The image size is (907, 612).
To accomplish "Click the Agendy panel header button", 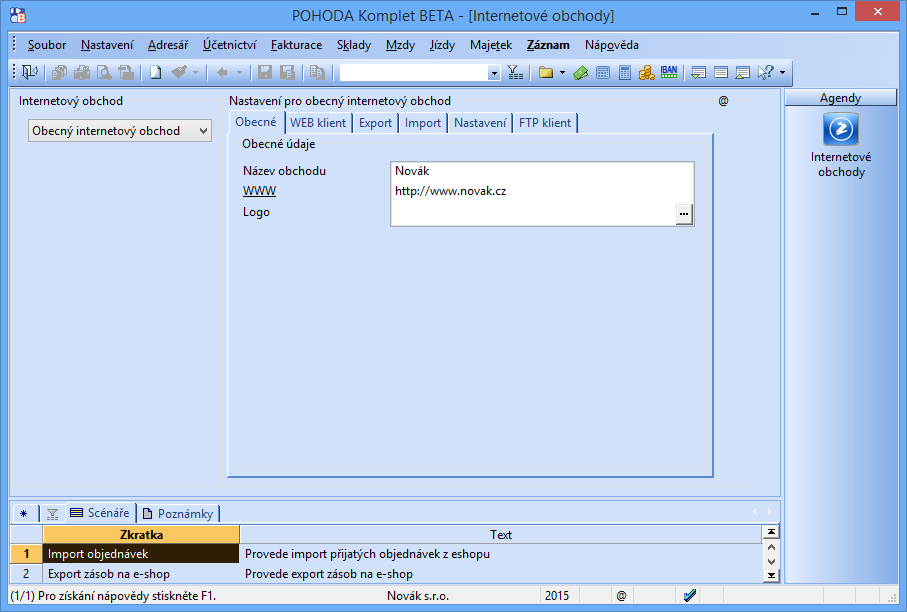I will pyautogui.click(x=840, y=98).
